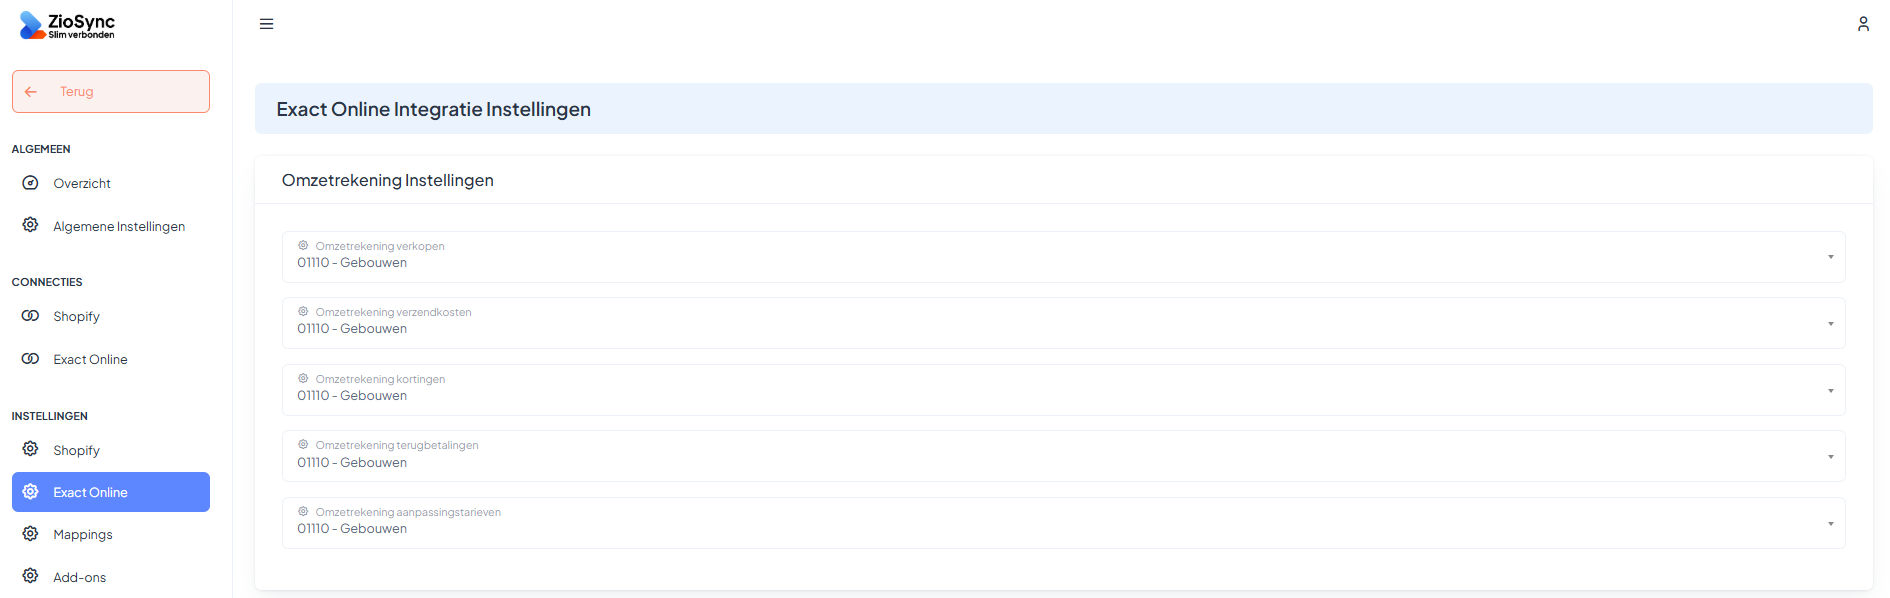Expand the Omzetrekening terugbetalingen dropdown
The image size is (1890, 598).
tap(1063, 456)
